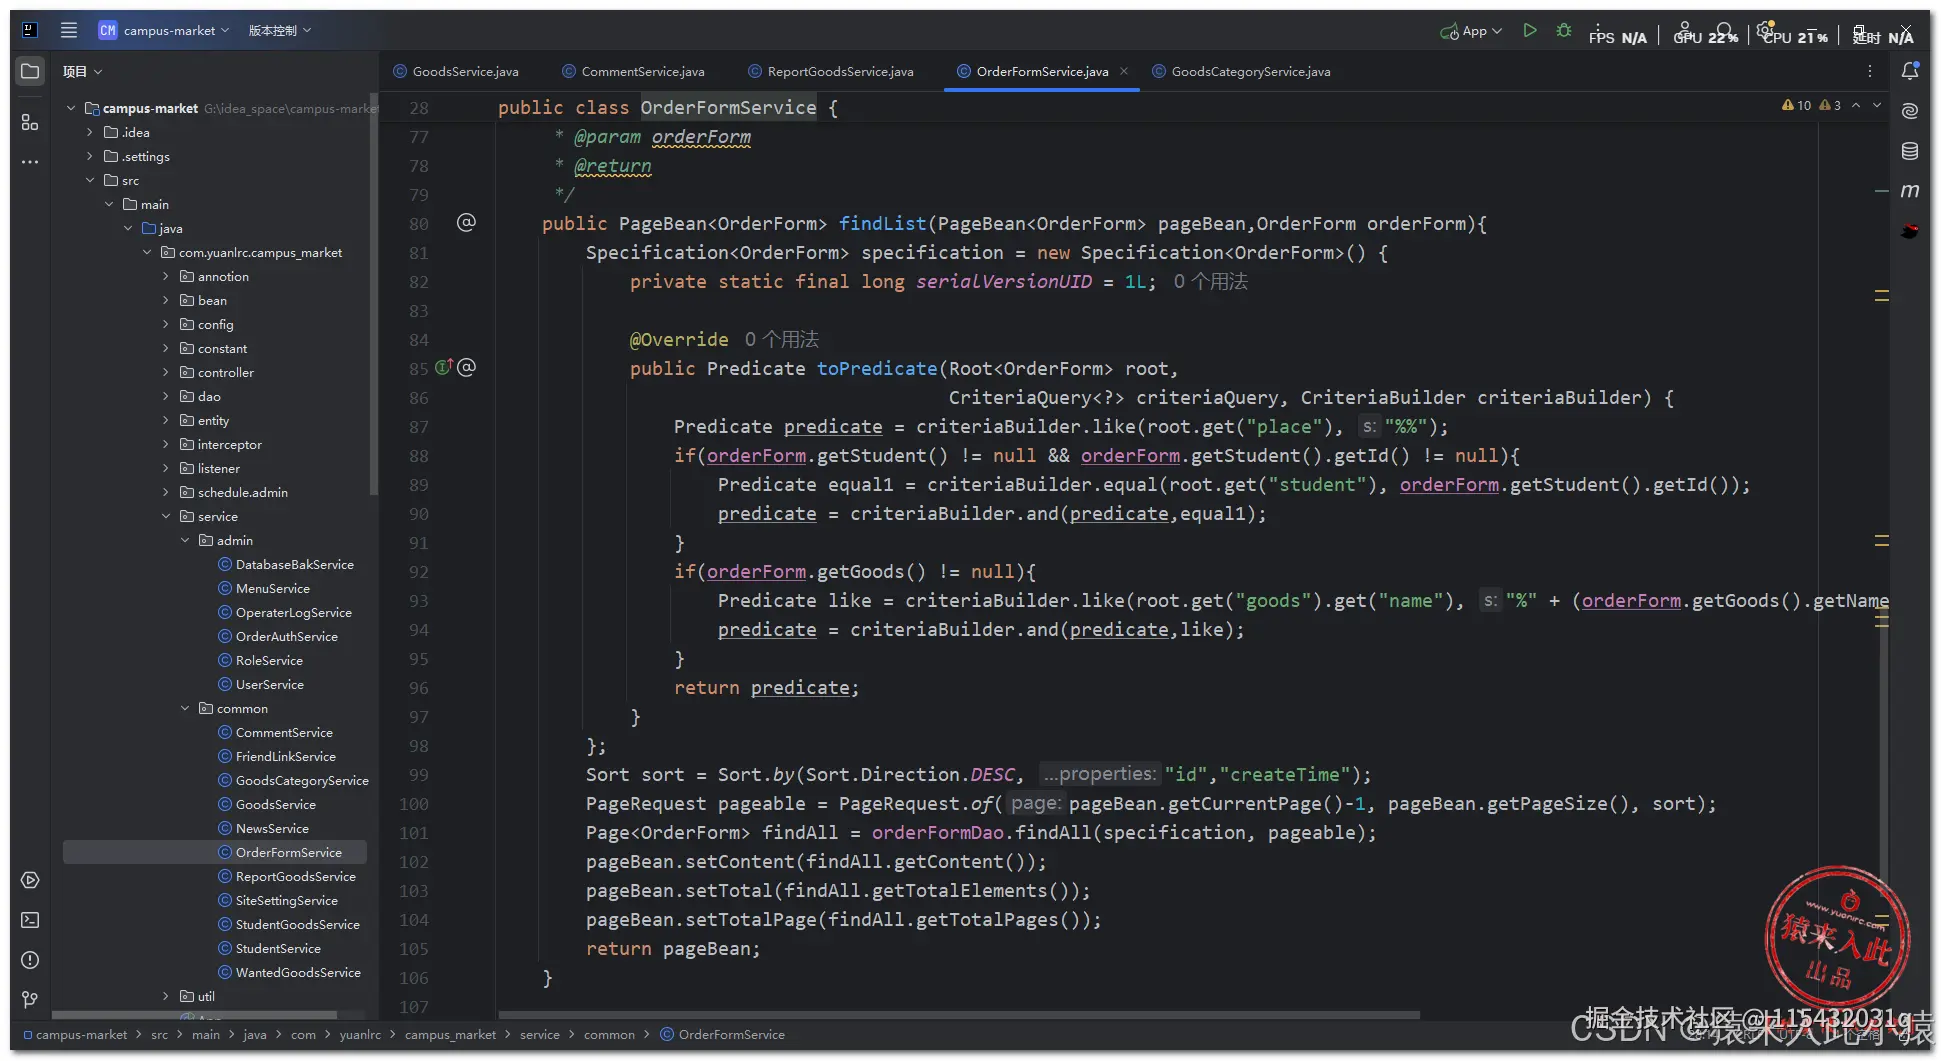Open WantedGoodsService in project tree
Image resolution: width=1941 pixels, height=1061 pixels.
click(x=298, y=972)
